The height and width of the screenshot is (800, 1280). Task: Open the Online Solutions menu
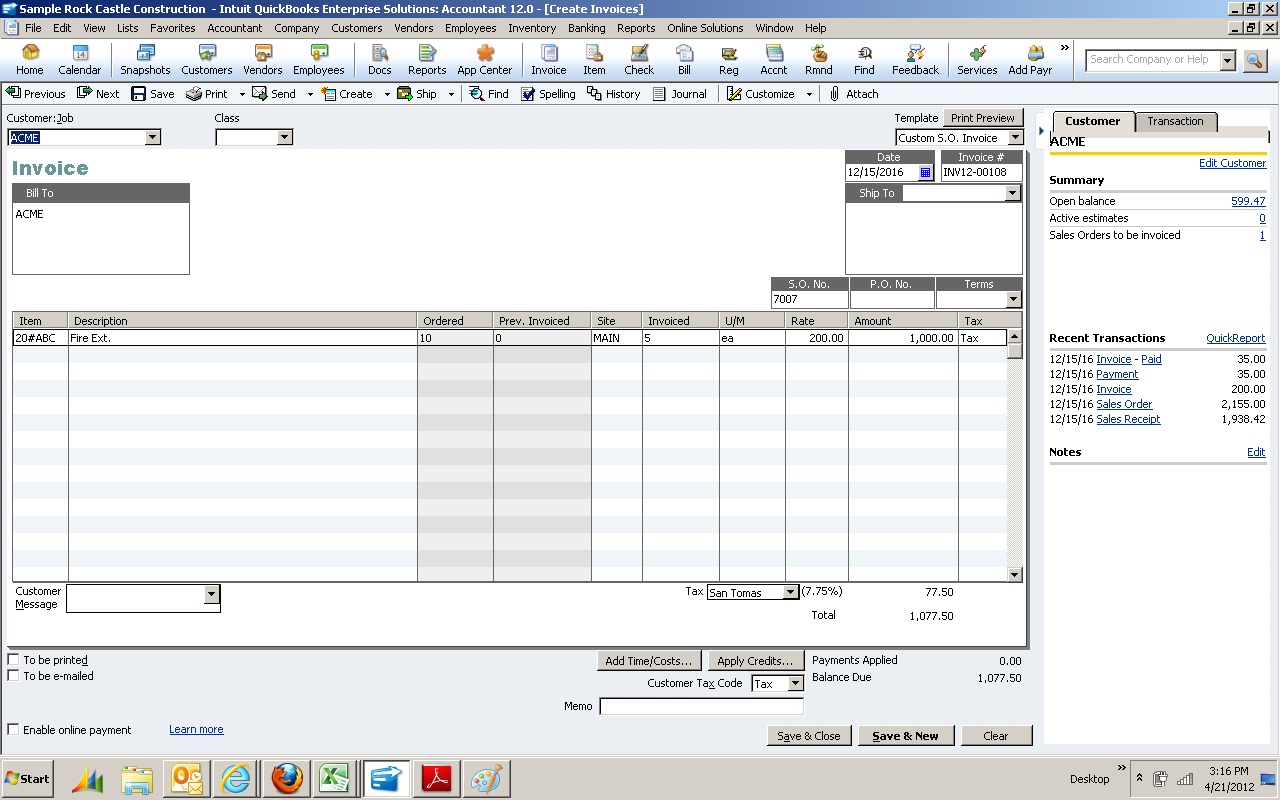tap(705, 28)
